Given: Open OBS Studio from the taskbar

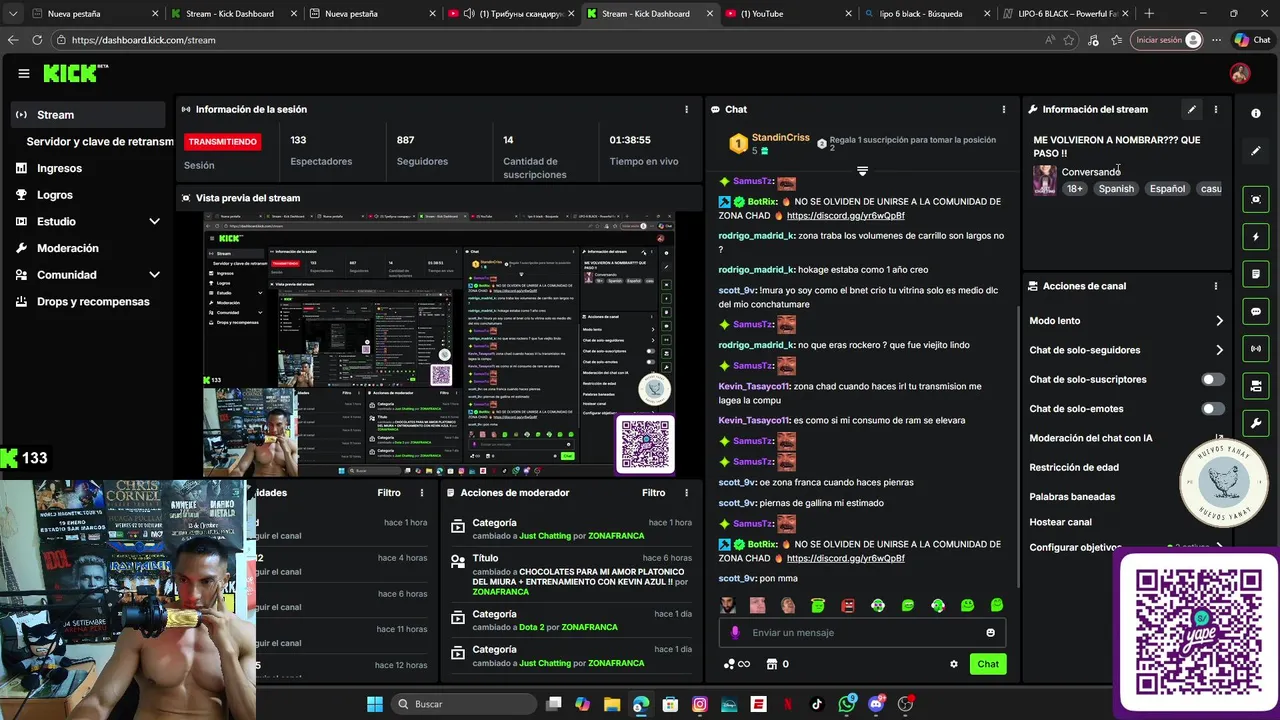Looking at the screenshot, I should pos(906,704).
